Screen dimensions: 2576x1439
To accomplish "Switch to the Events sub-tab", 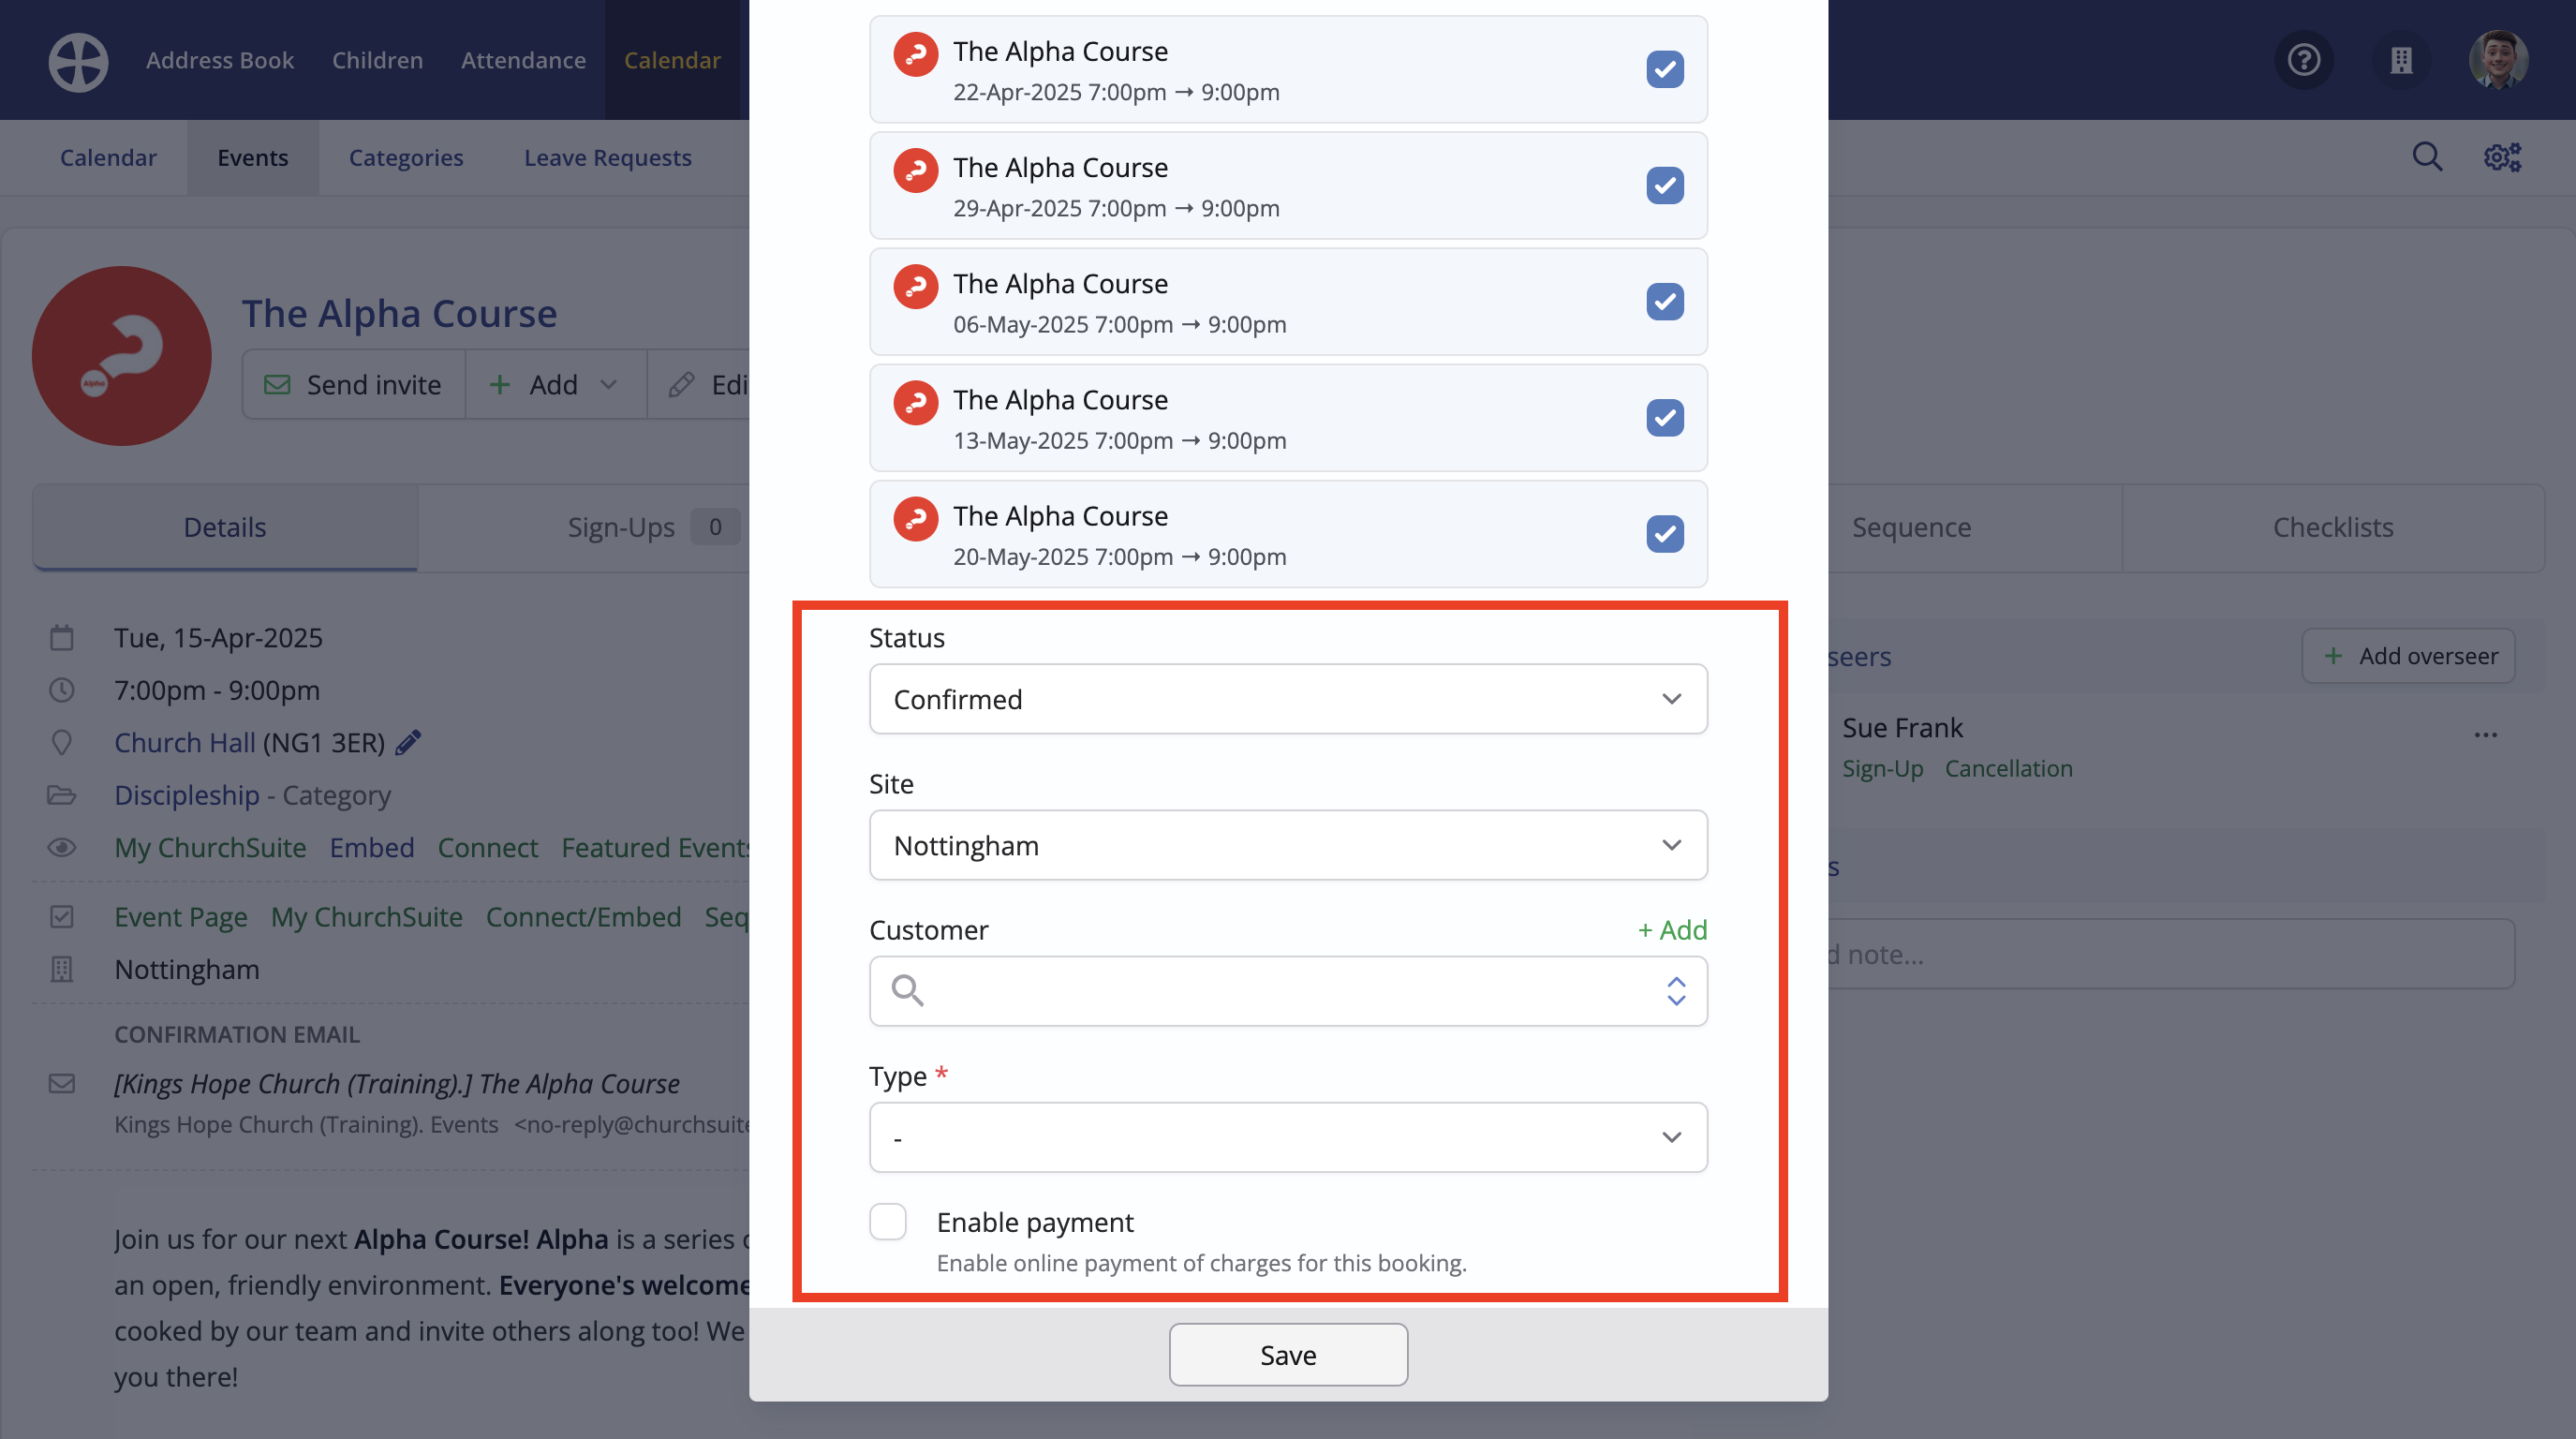I will (x=252, y=157).
